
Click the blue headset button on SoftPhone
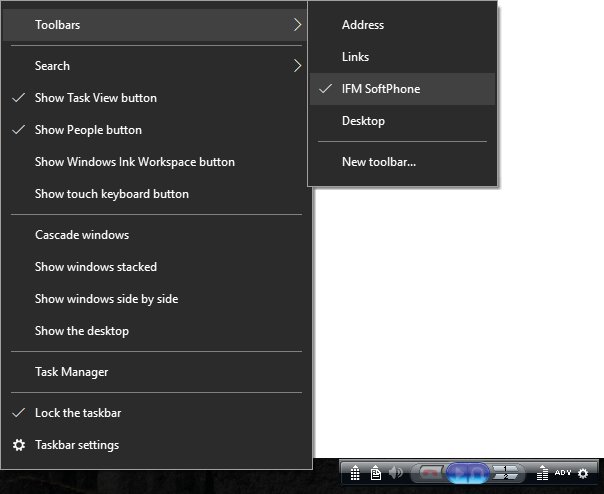(x=478, y=473)
